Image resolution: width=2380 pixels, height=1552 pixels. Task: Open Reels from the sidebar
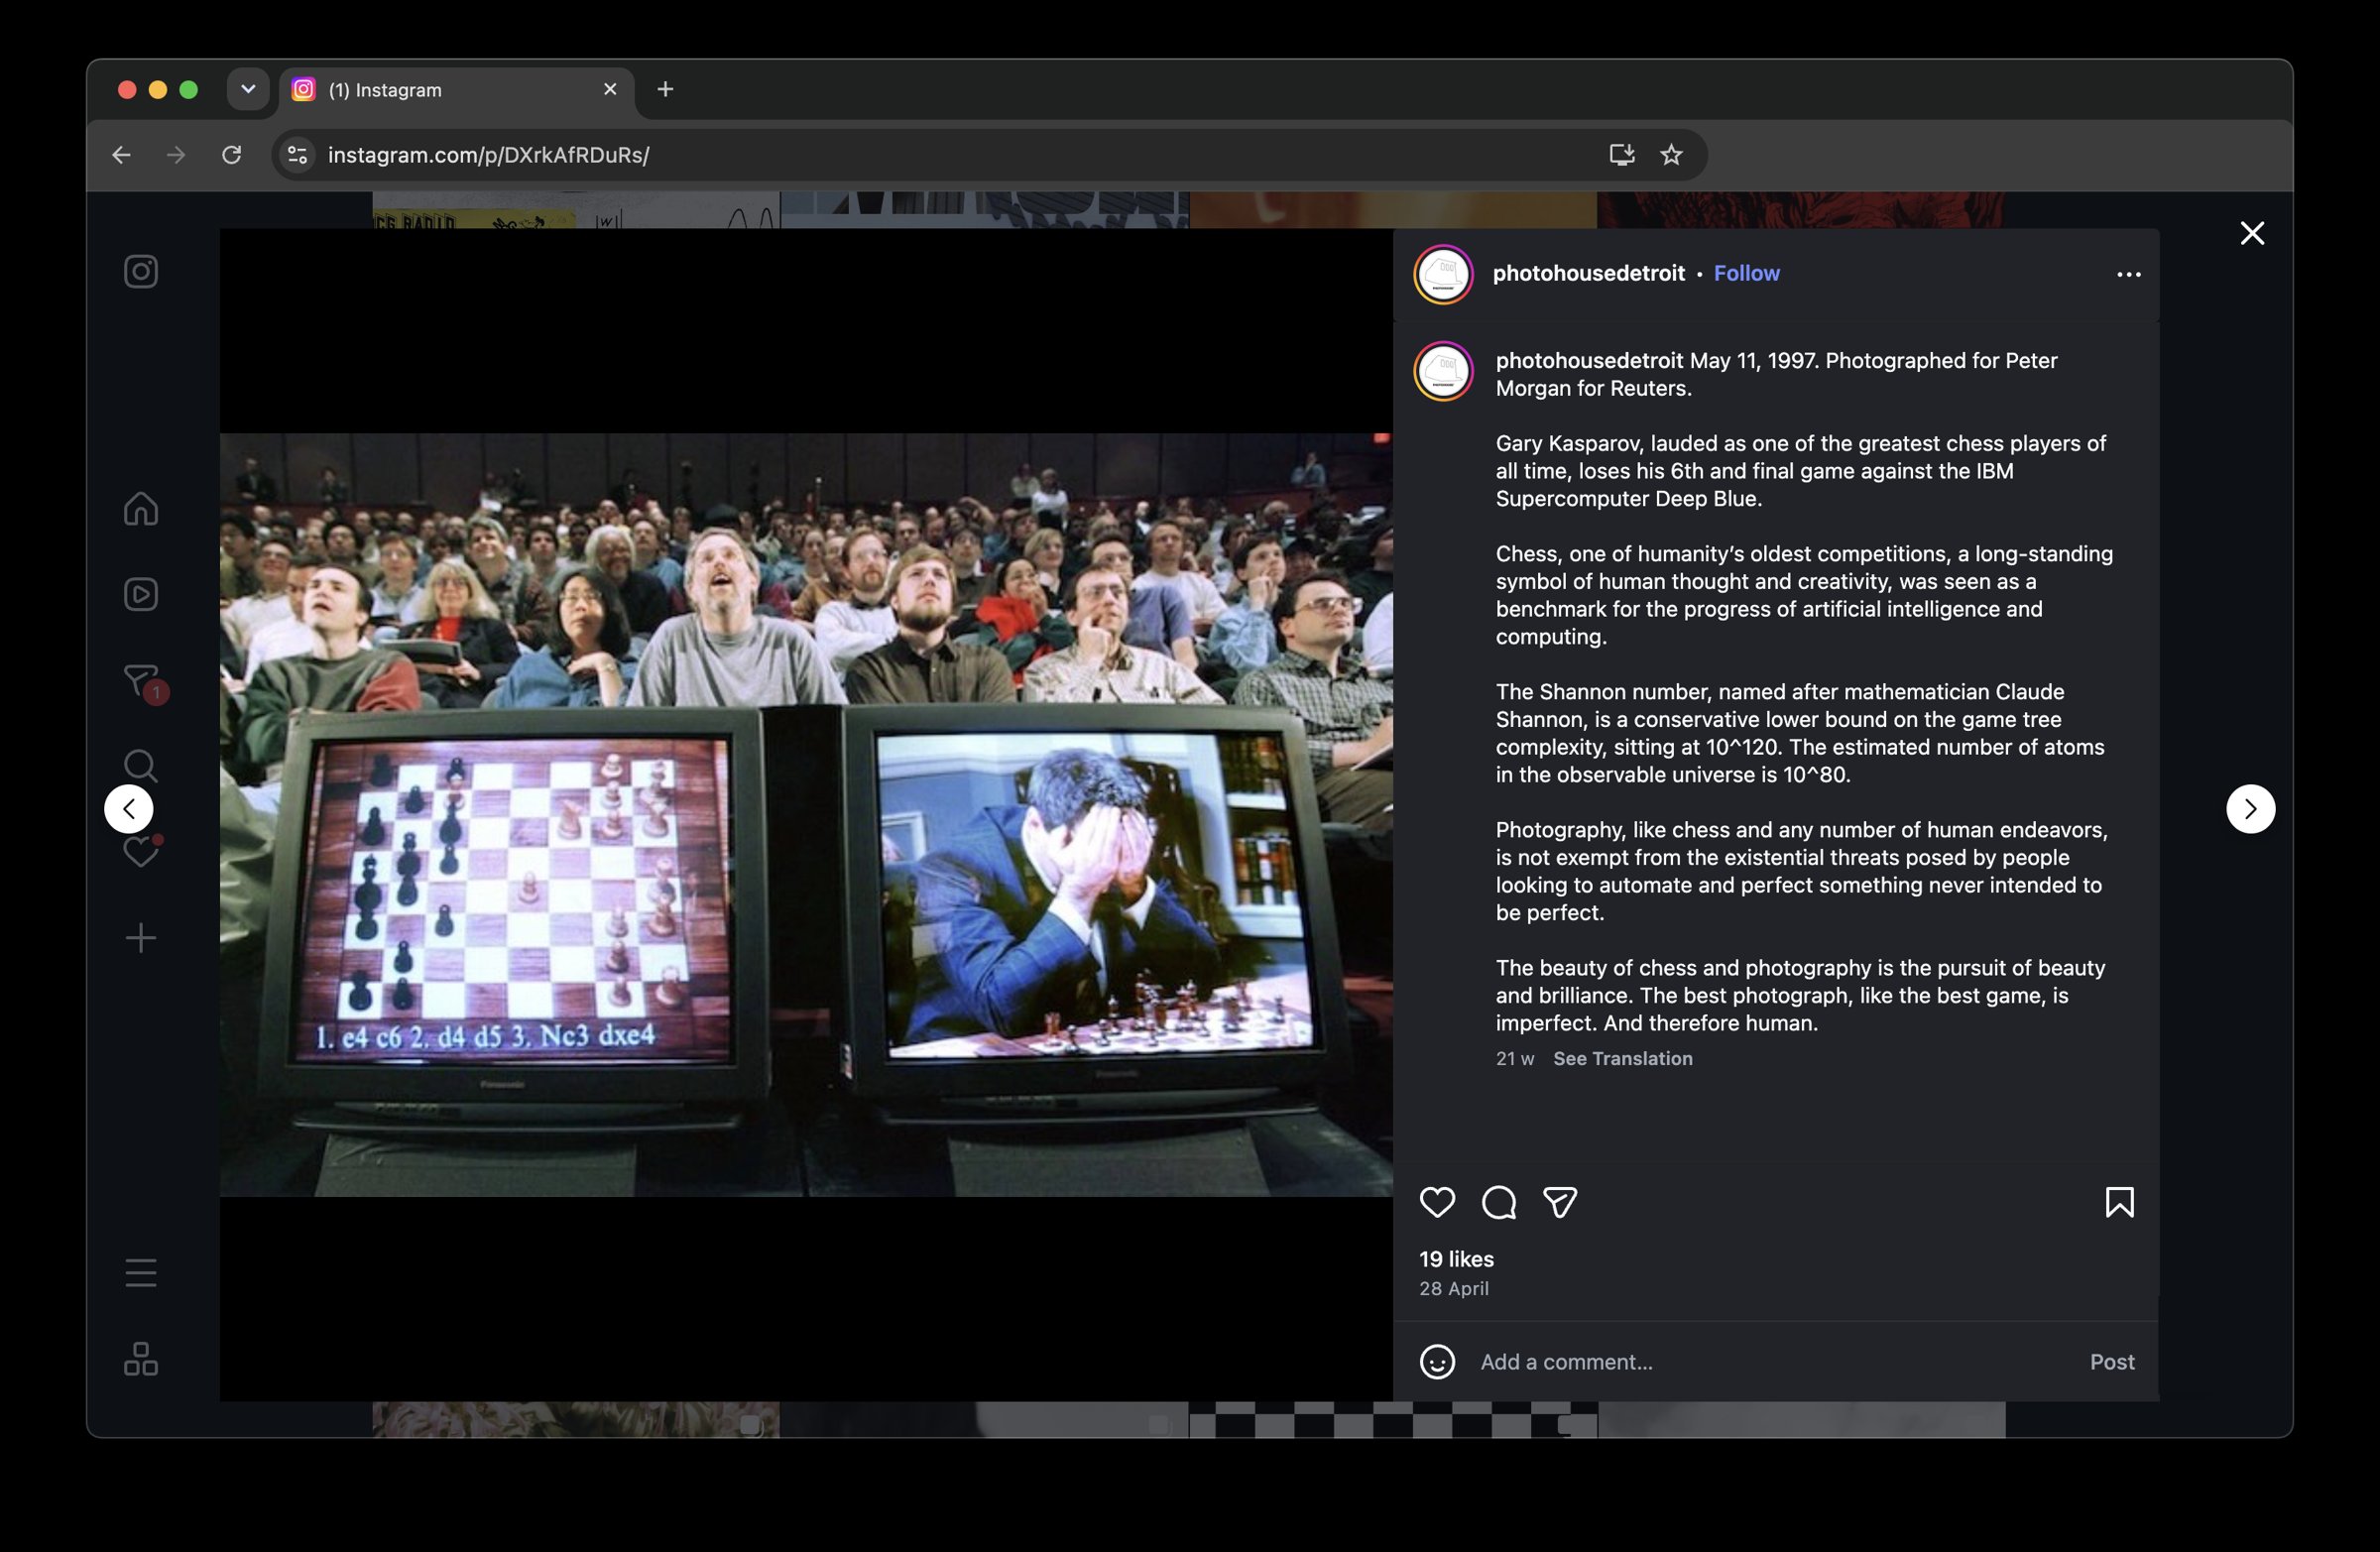141,594
